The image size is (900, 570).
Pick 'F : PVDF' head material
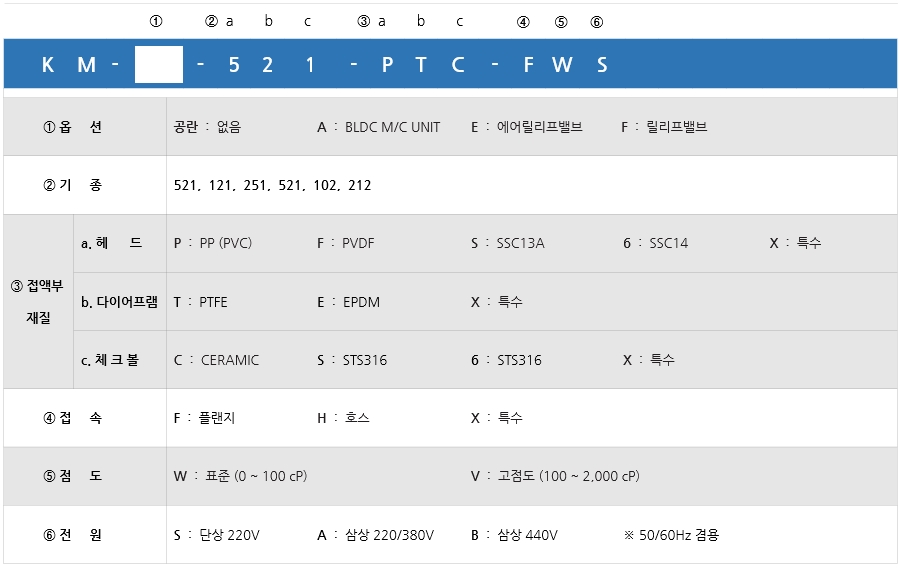tap(345, 243)
